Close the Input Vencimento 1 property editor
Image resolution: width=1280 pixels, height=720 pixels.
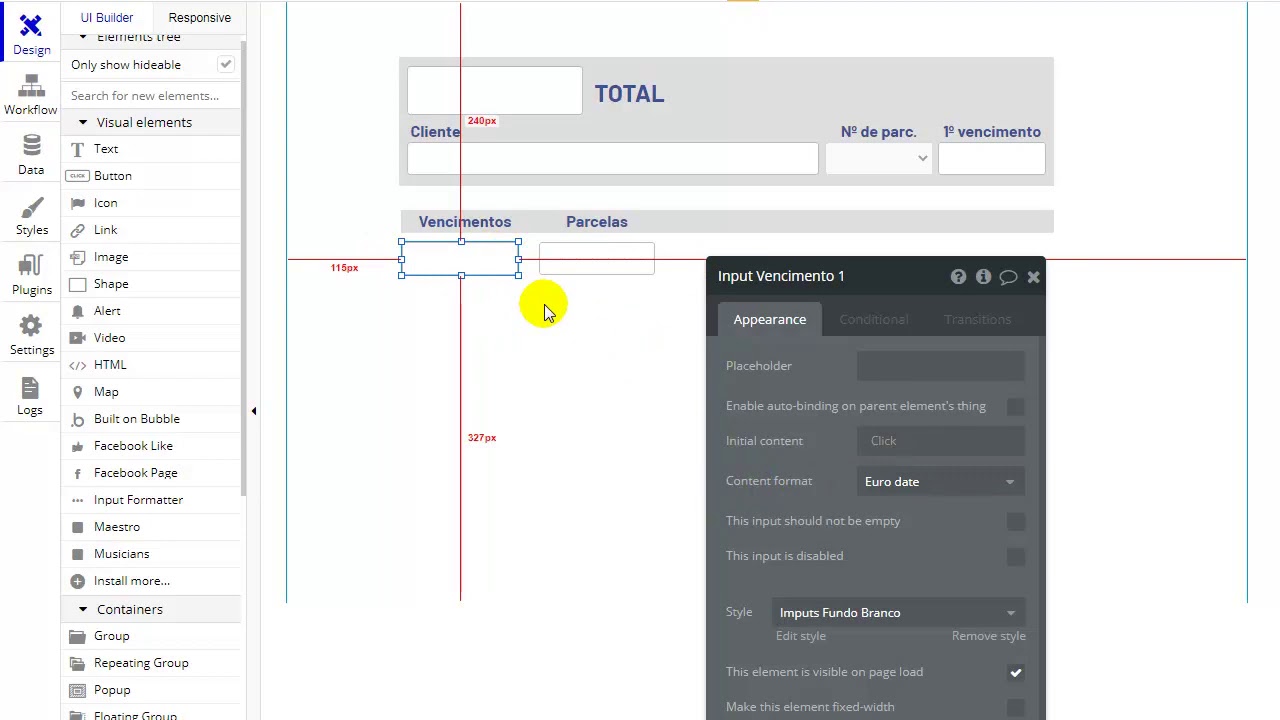point(1033,276)
